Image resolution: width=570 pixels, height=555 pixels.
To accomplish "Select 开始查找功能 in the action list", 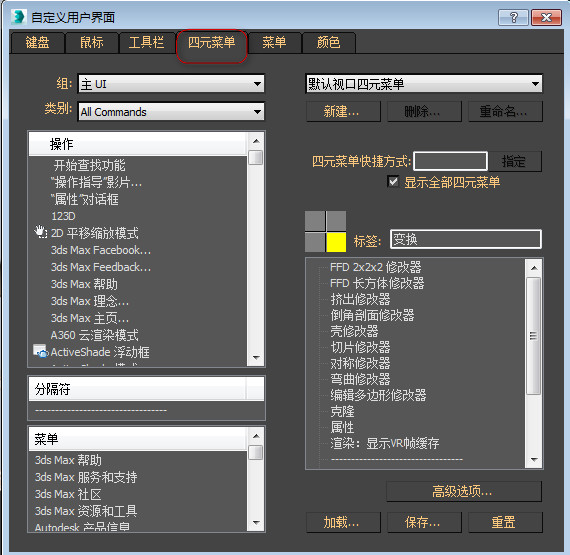I will pos(89,165).
